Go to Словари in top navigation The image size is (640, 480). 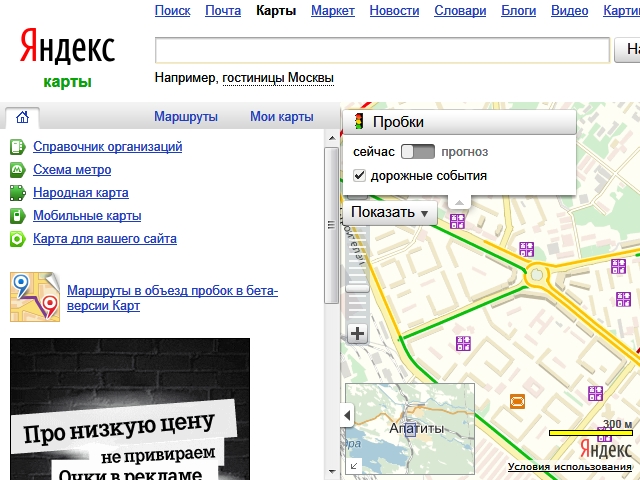460,11
